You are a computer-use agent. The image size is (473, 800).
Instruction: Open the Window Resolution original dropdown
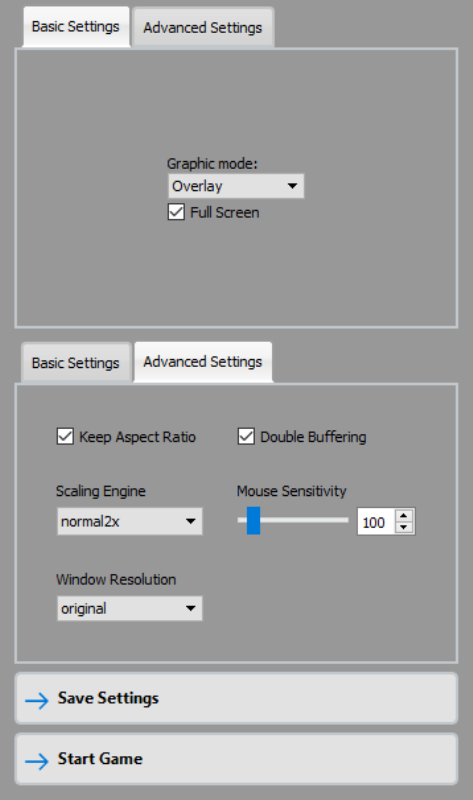pyautogui.click(x=130, y=608)
